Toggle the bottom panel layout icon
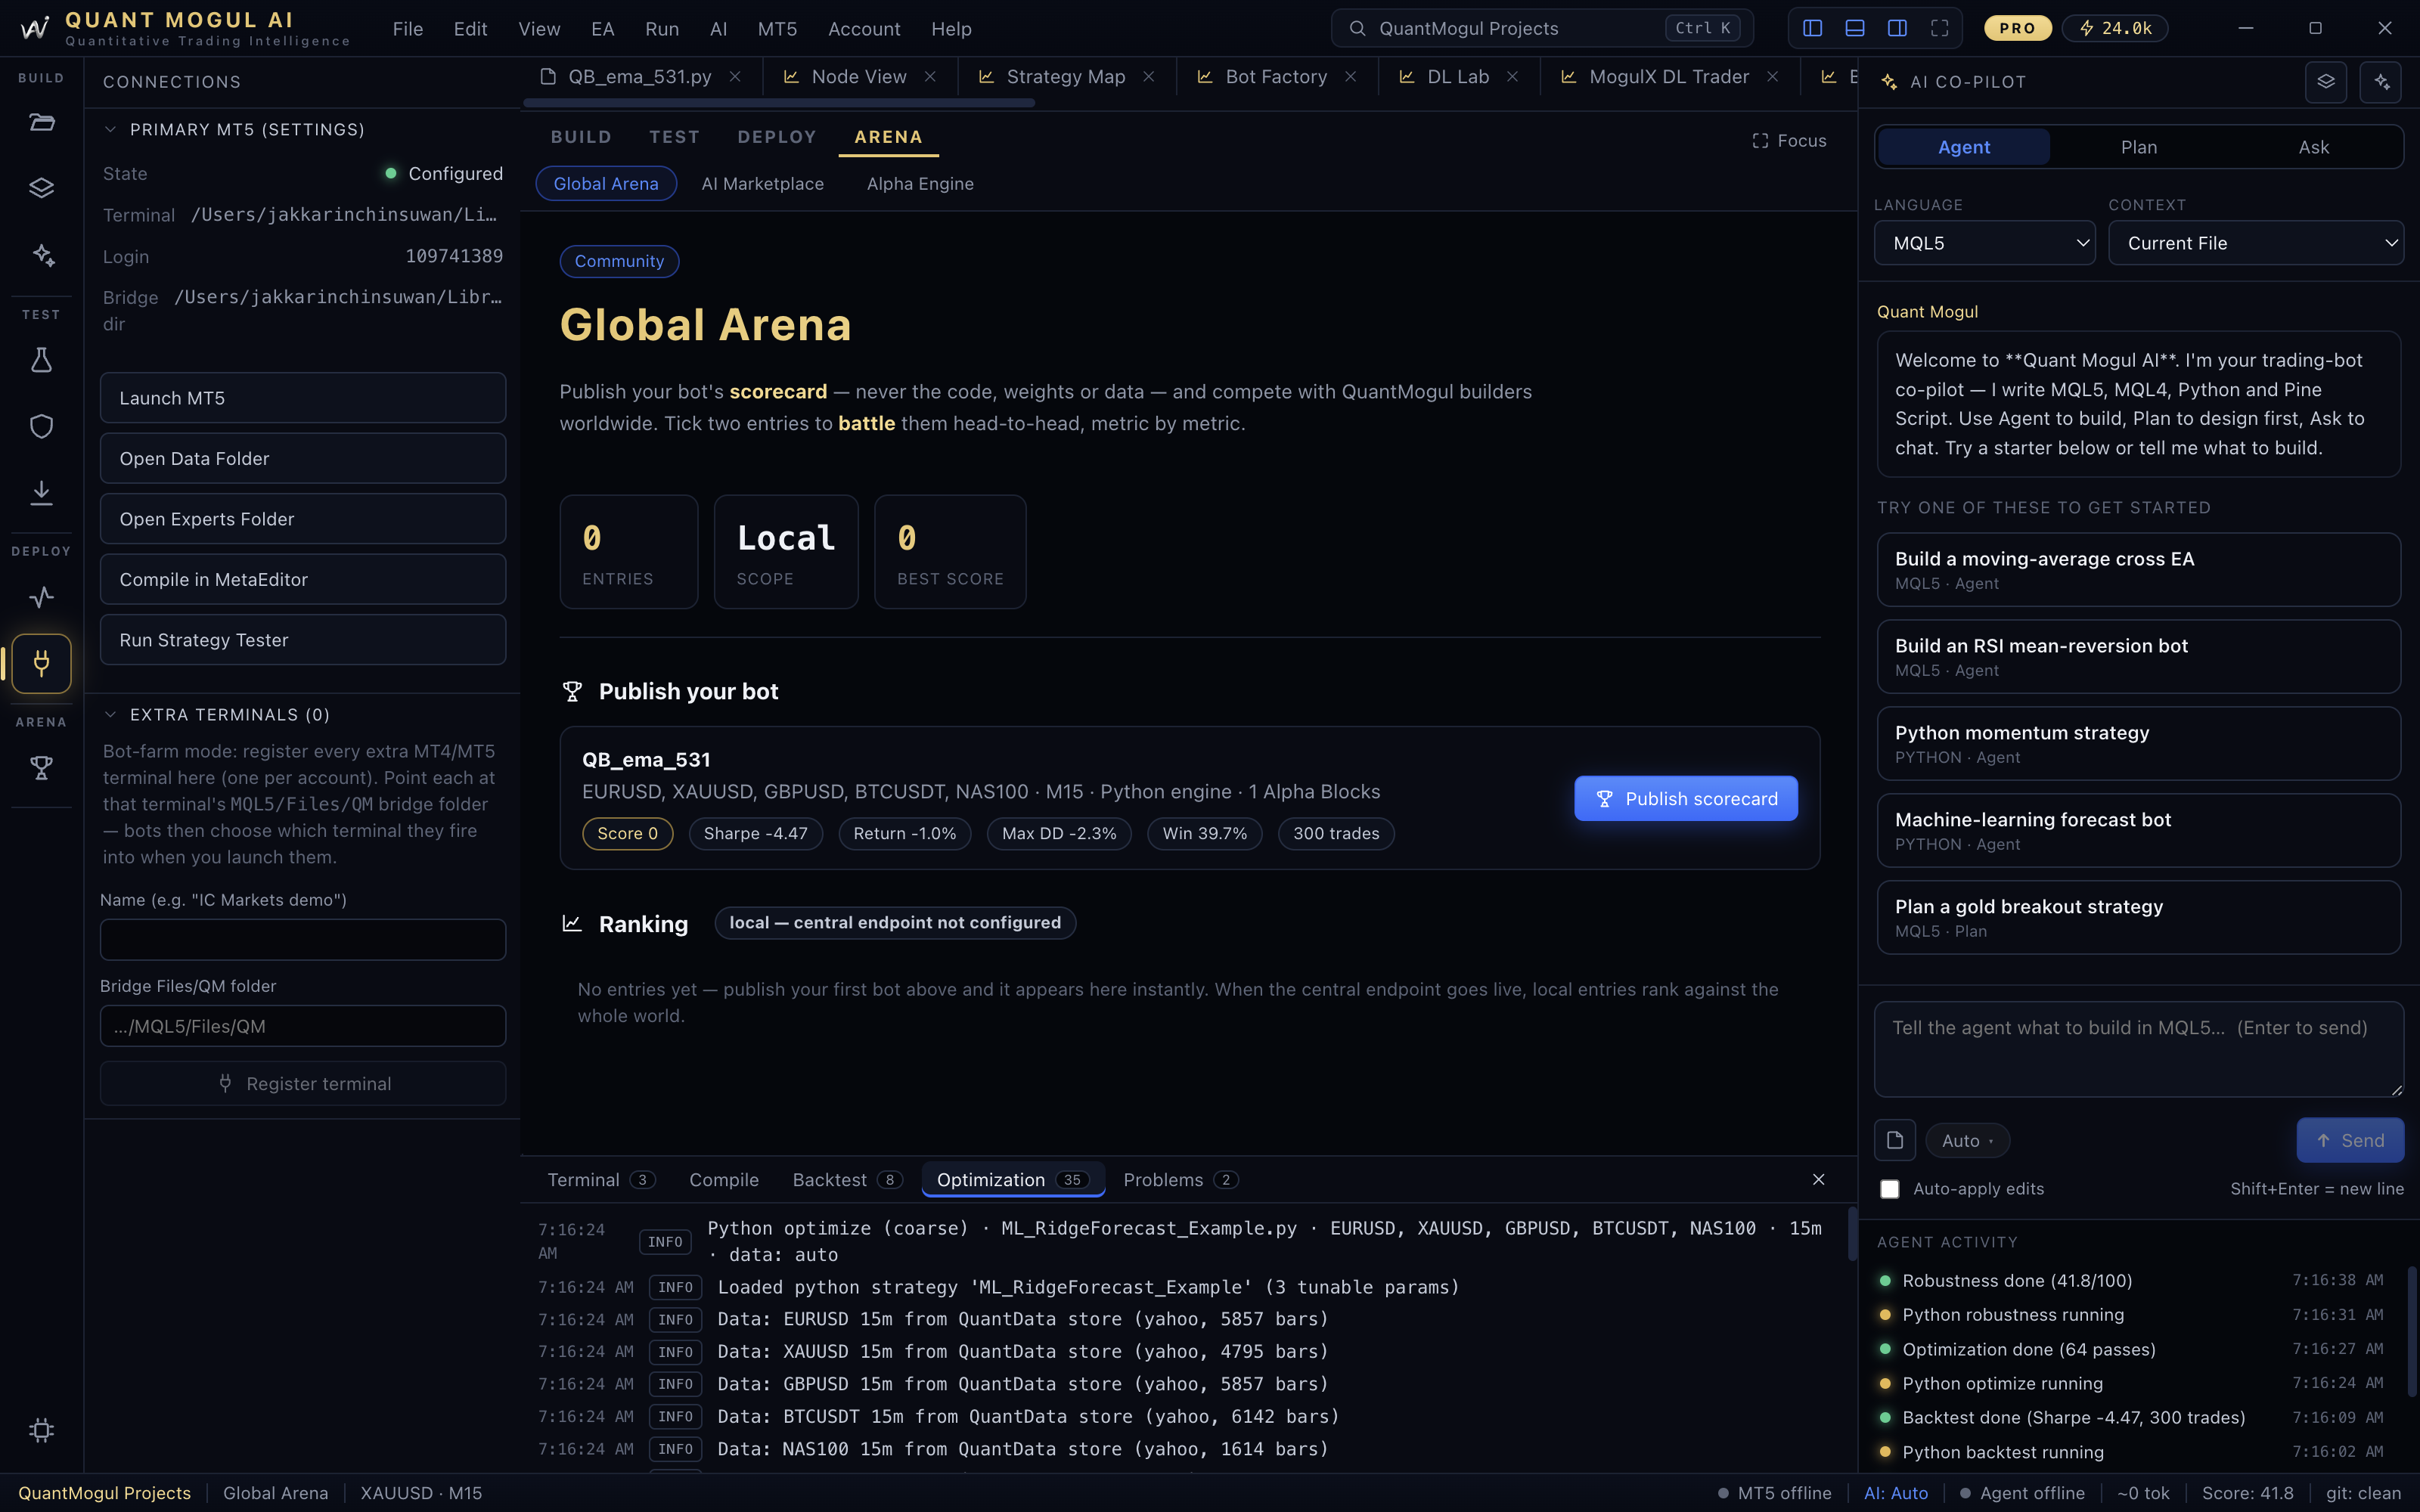 coord(1854,28)
